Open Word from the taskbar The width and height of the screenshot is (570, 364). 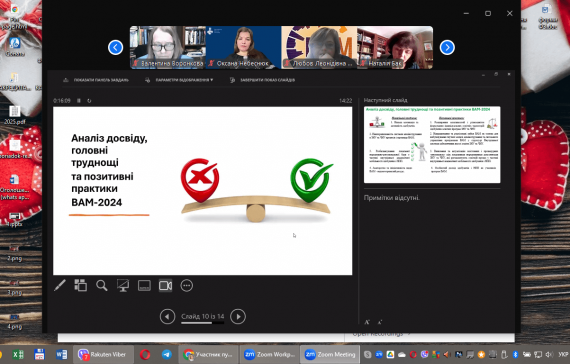(61, 354)
